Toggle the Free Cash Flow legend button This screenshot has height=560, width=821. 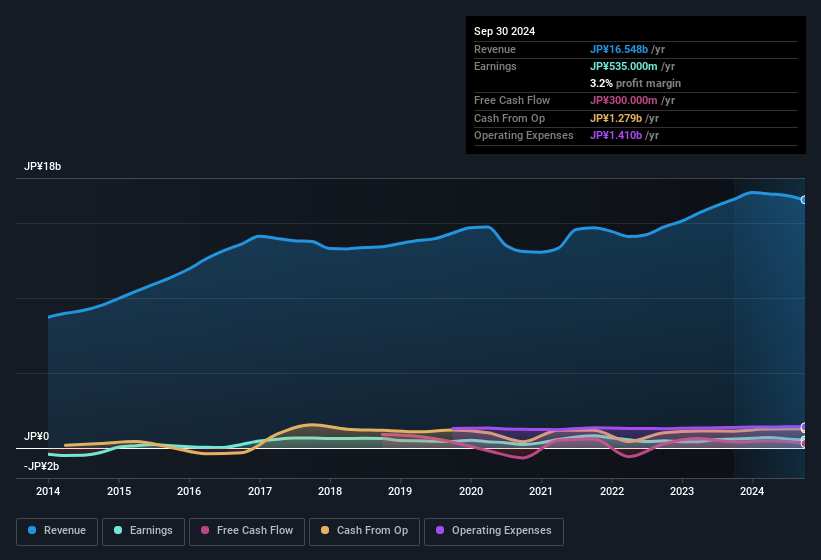tap(247, 531)
